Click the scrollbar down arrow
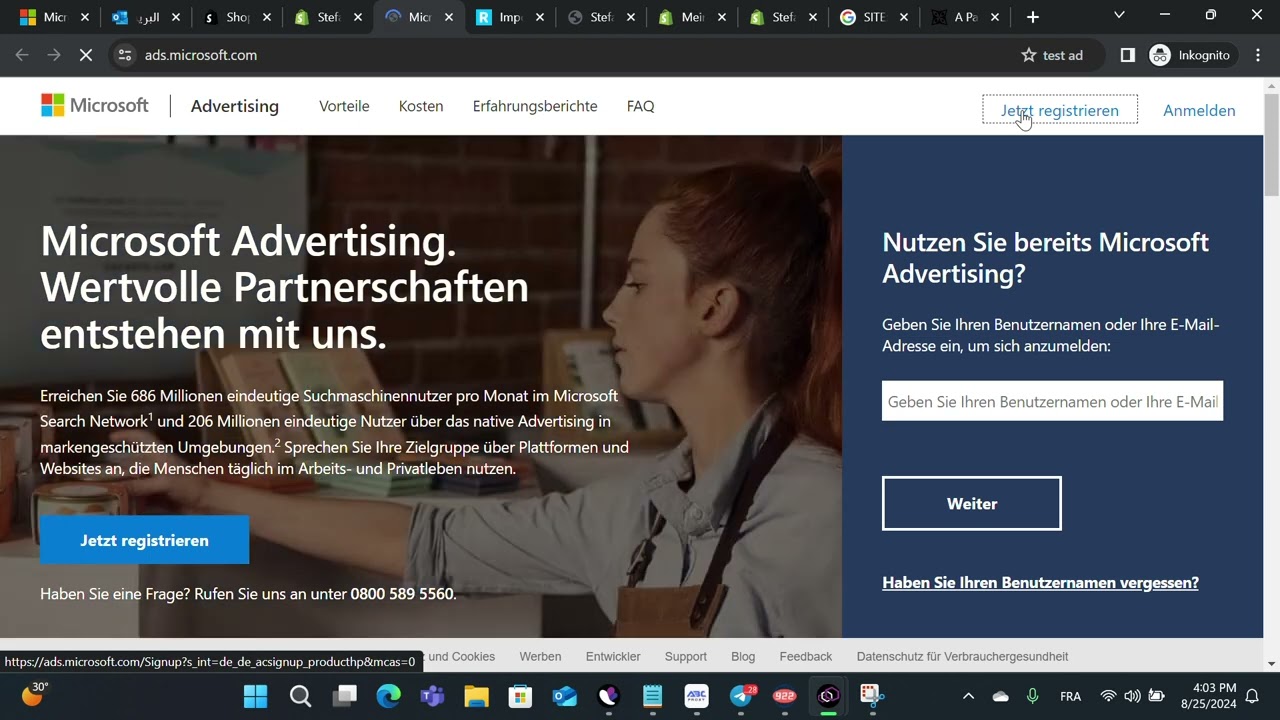1280x720 pixels. (x=1271, y=664)
